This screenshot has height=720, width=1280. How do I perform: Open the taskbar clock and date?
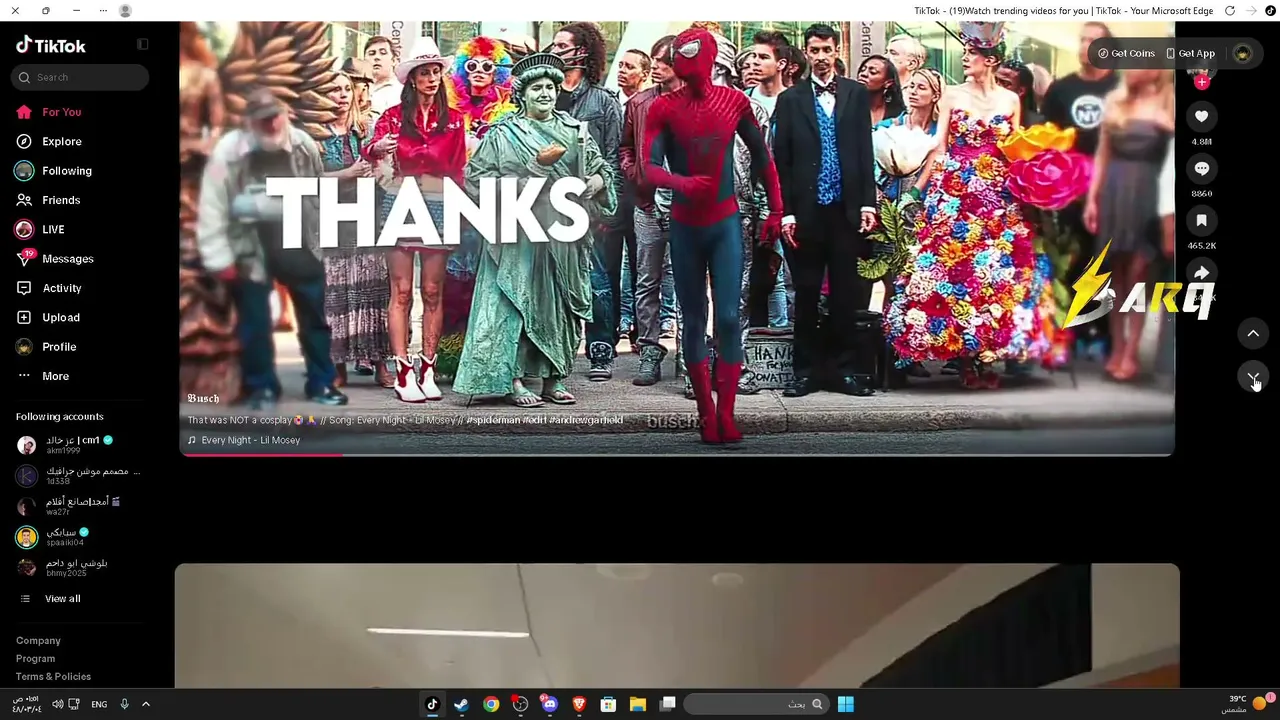pyautogui.click(x=27, y=704)
